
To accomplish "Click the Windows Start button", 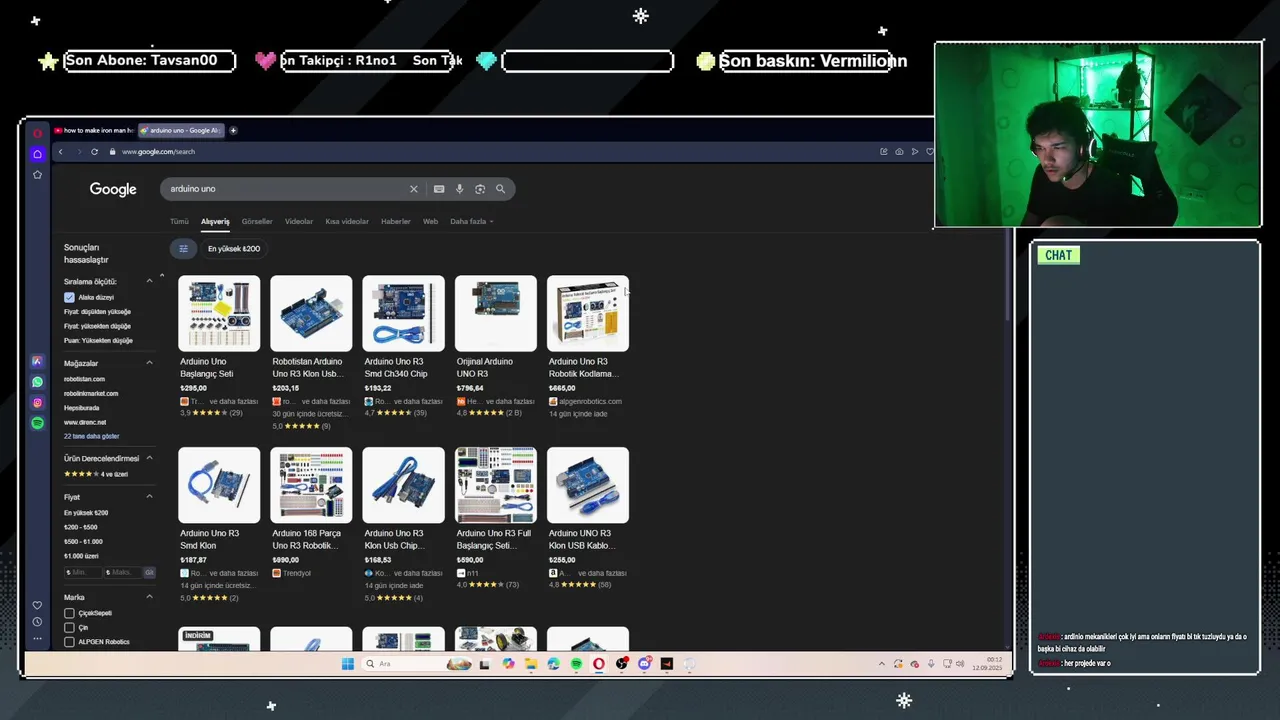I will pyautogui.click(x=347, y=664).
